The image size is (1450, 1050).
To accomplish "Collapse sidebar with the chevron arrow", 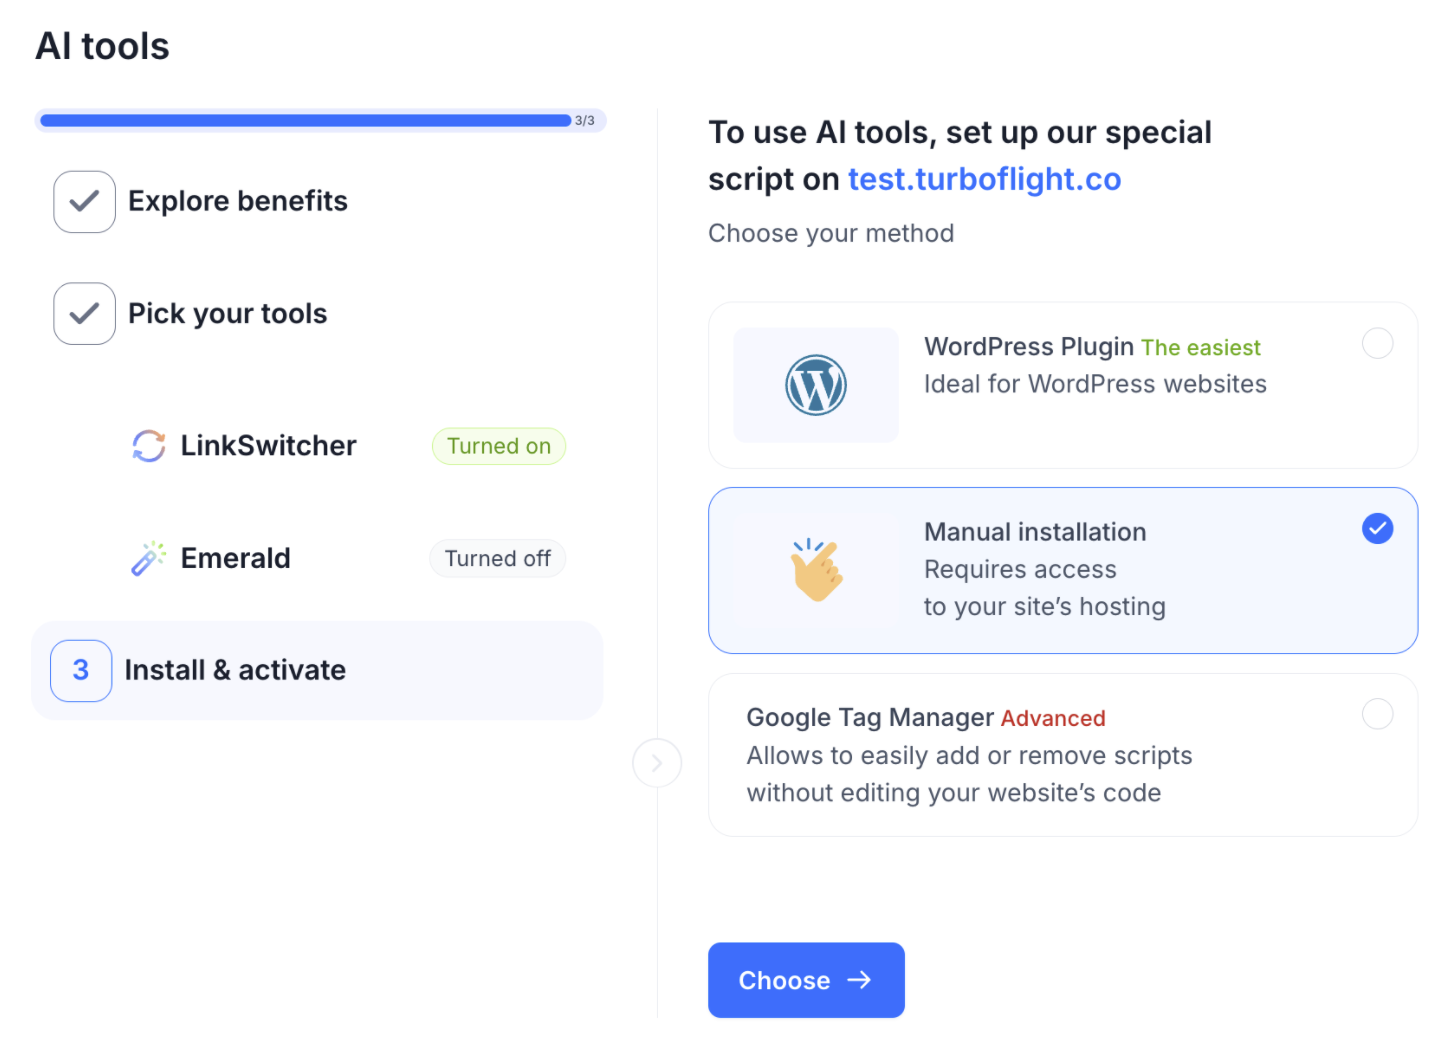I will pos(657,763).
